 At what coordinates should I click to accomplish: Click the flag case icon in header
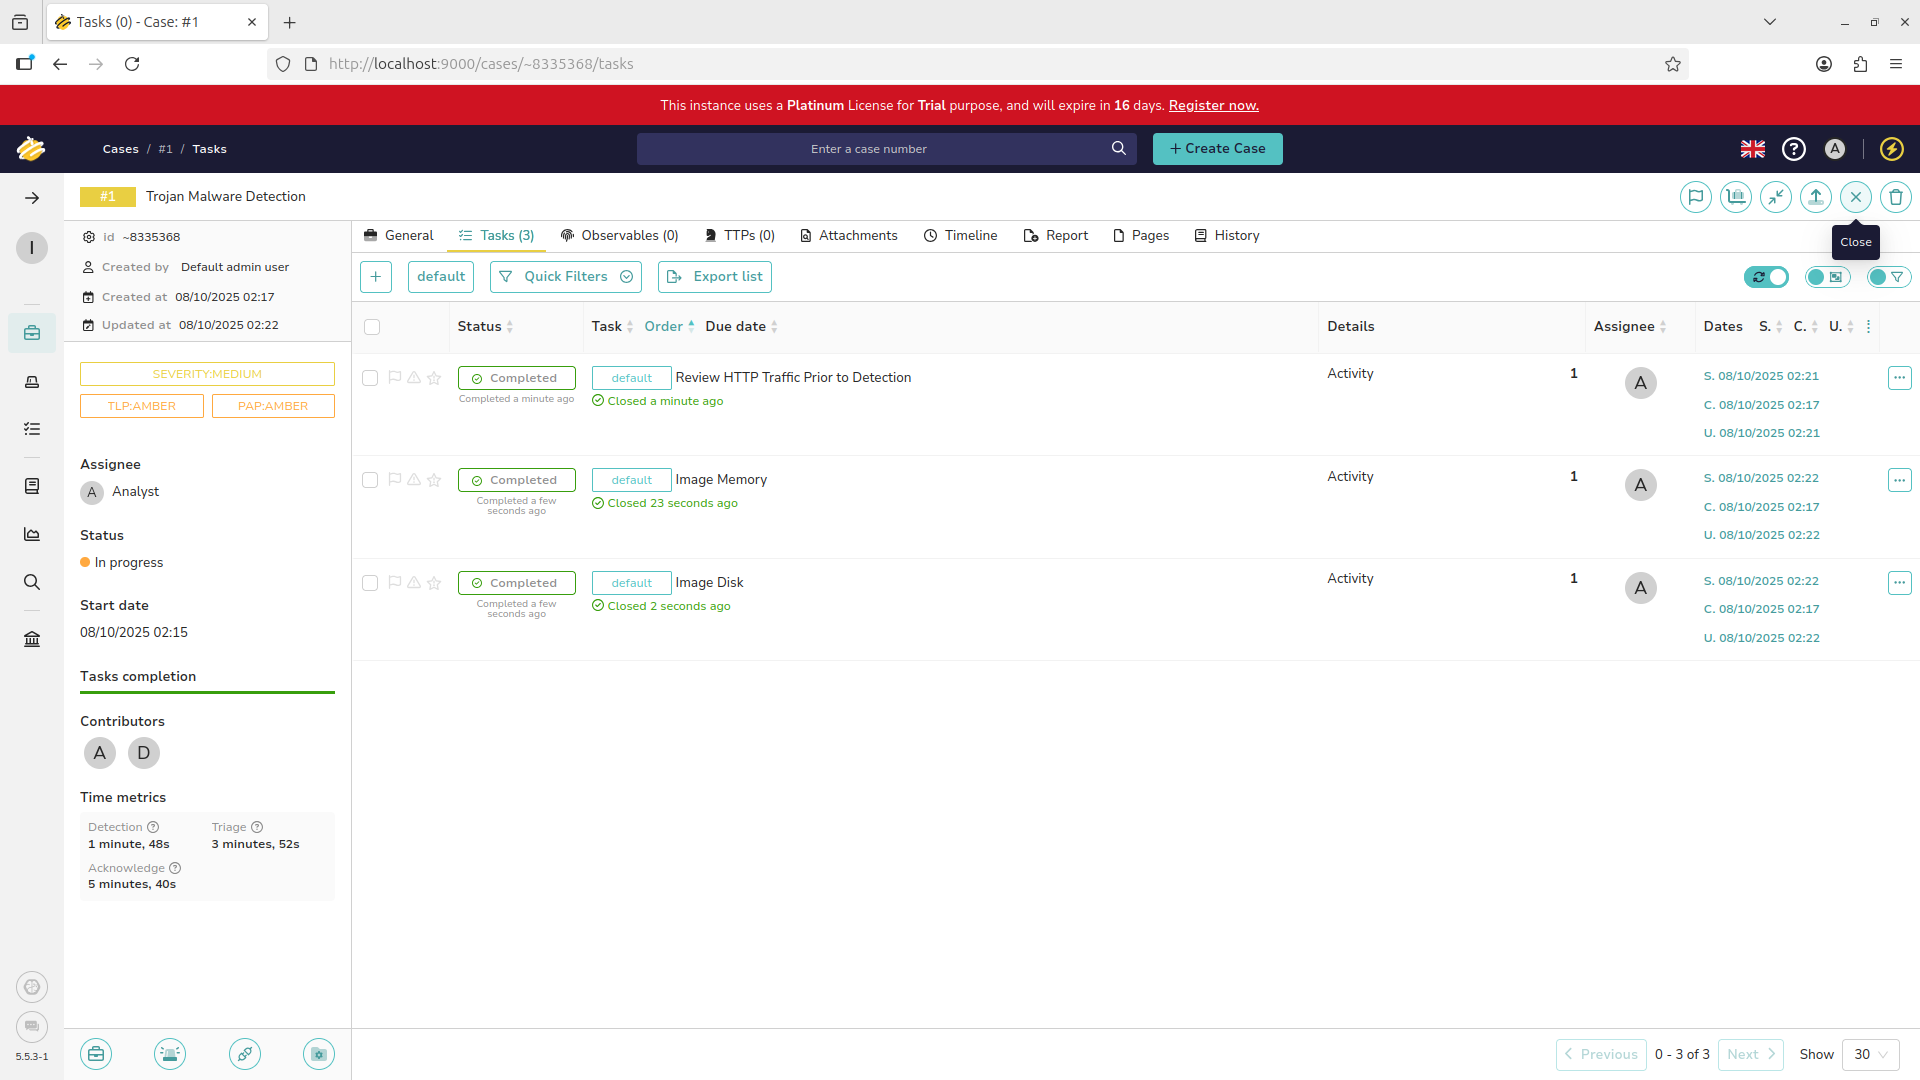coord(1695,197)
